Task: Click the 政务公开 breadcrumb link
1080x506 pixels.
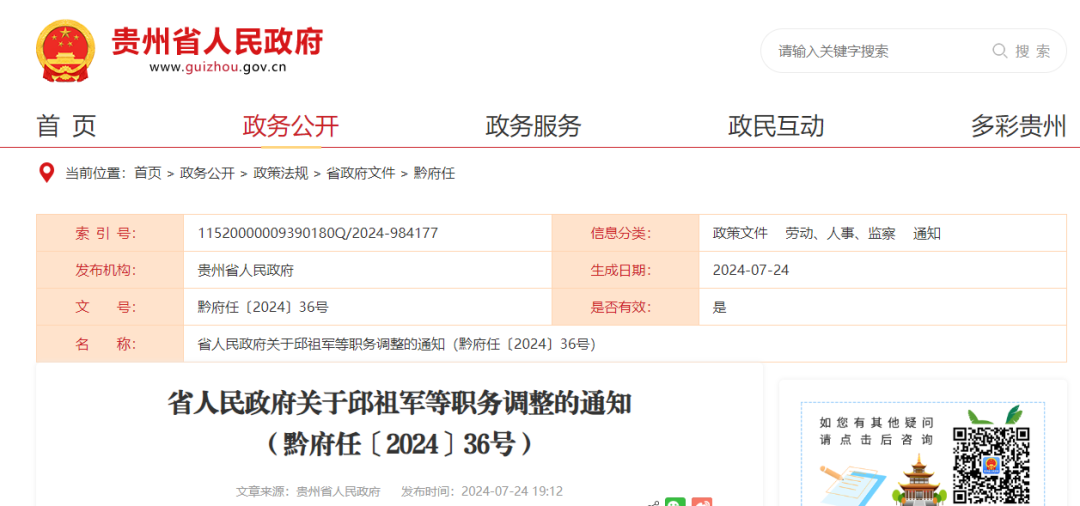Action: point(207,173)
